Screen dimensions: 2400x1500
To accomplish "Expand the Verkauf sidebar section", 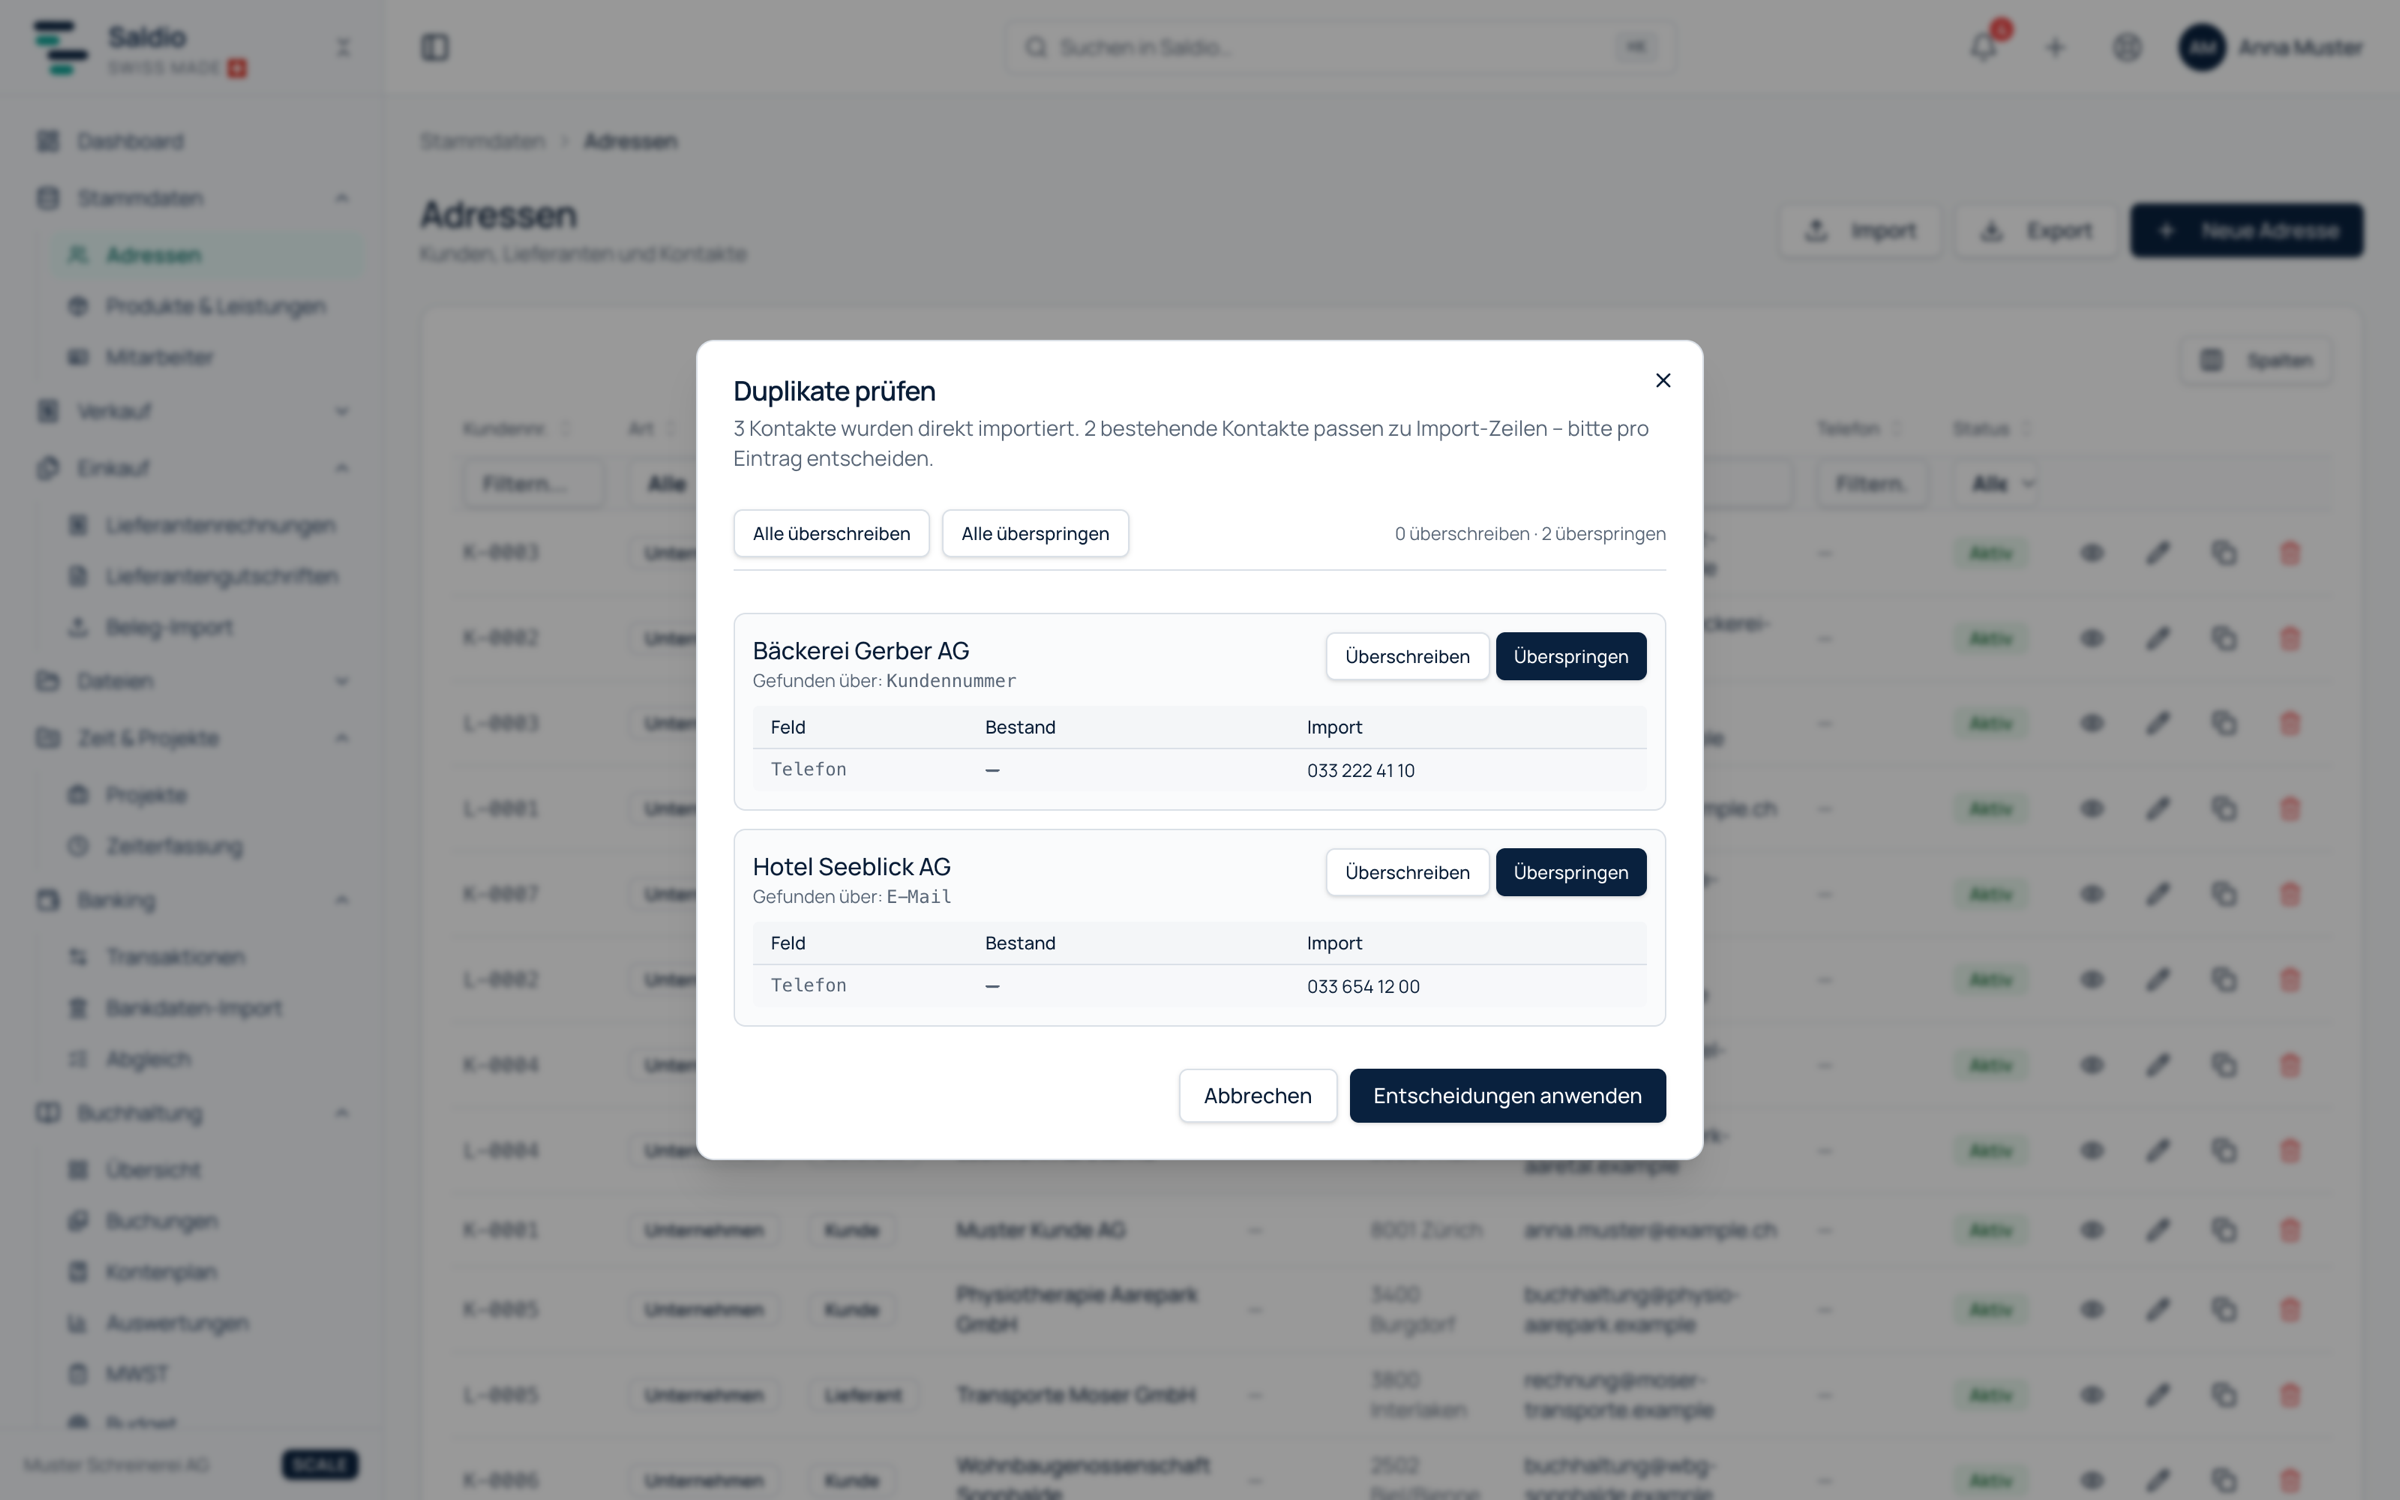I will [342, 411].
